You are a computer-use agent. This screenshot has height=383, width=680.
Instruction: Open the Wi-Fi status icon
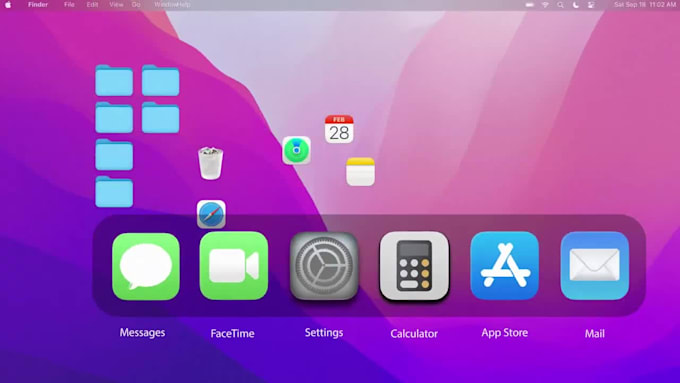point(545,5)
